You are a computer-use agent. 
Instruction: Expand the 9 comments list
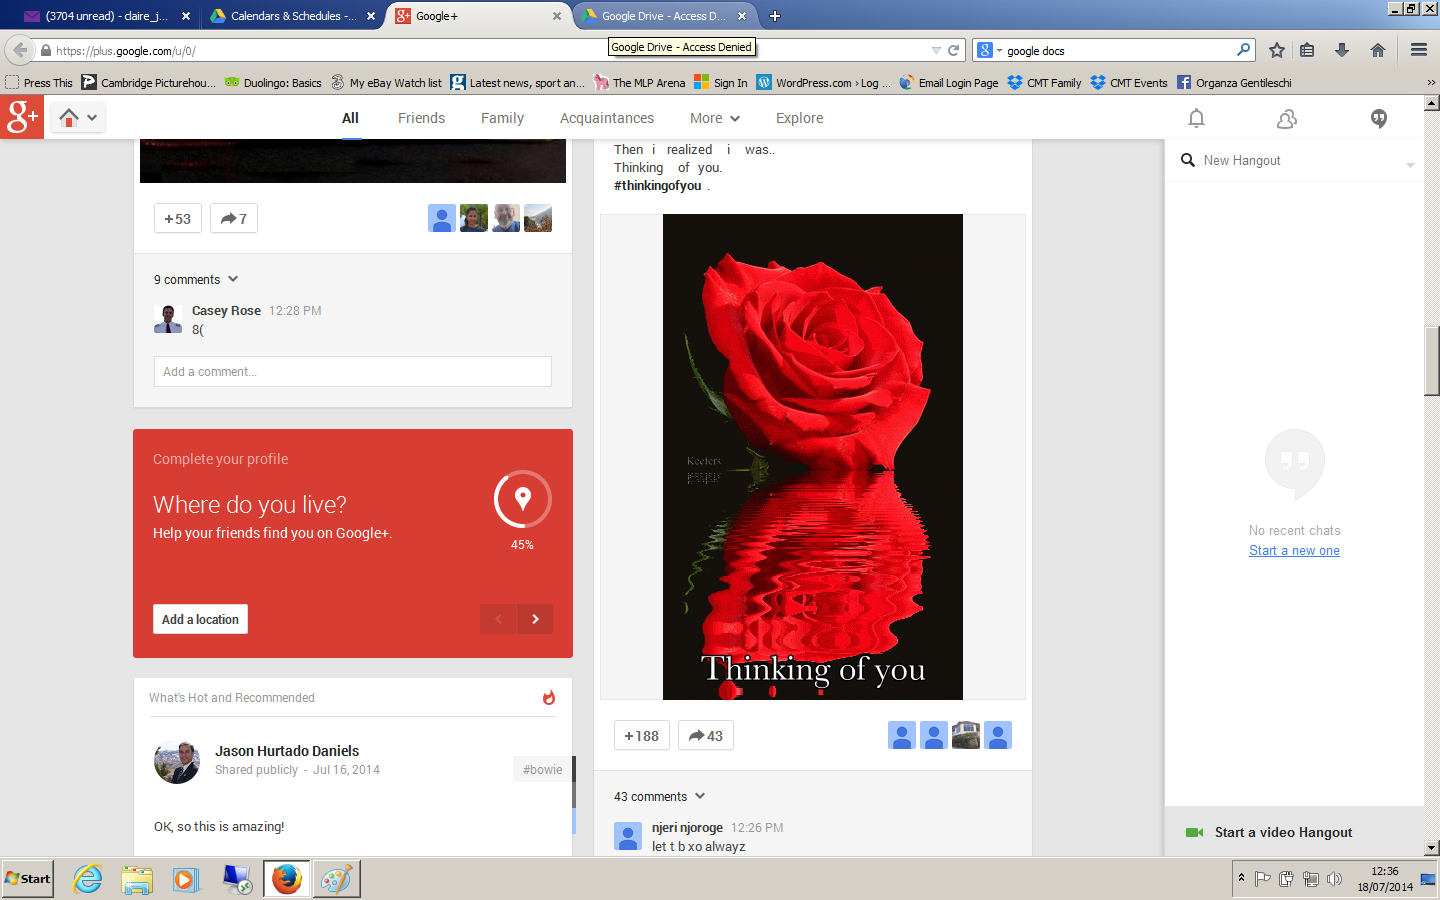(196, 280)
